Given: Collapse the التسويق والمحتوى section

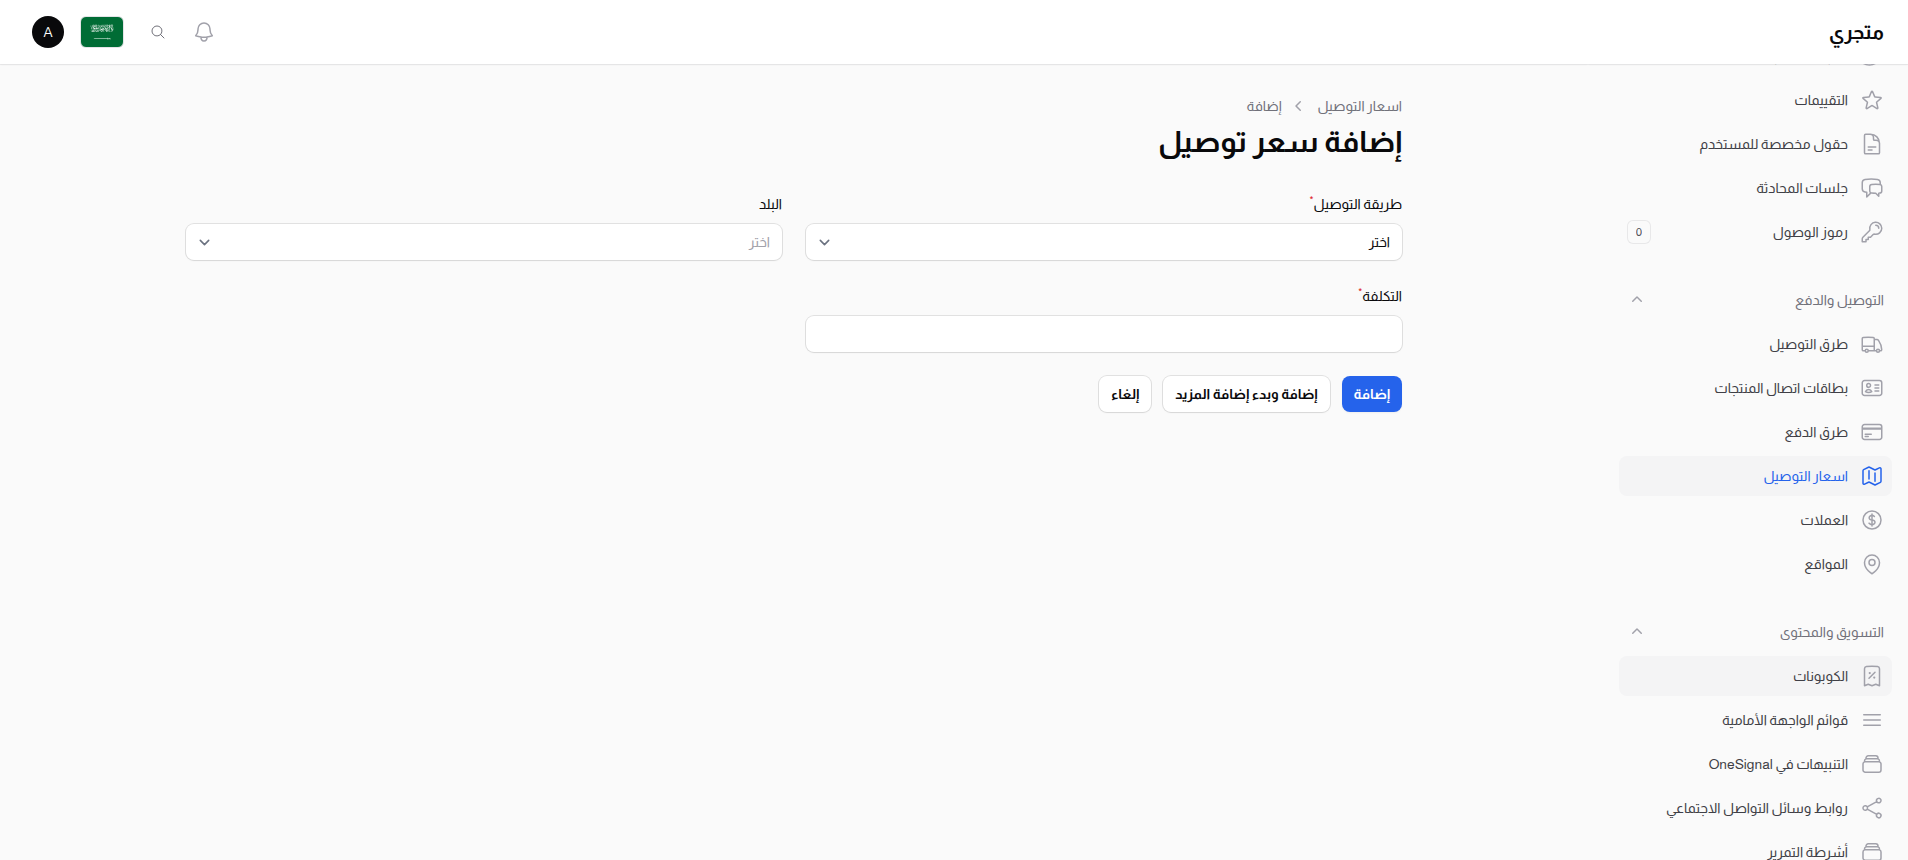Looking at the screenshot, I should (1637, 632).
